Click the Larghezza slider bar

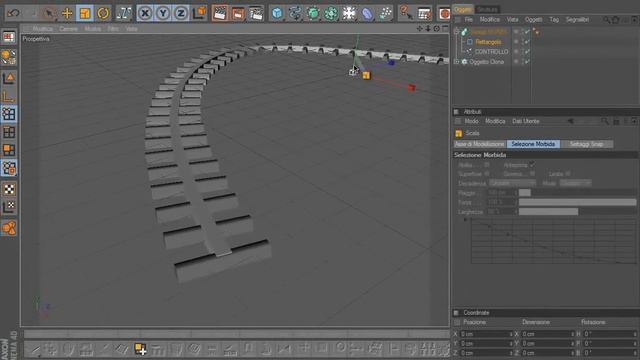tap(578, 212)
